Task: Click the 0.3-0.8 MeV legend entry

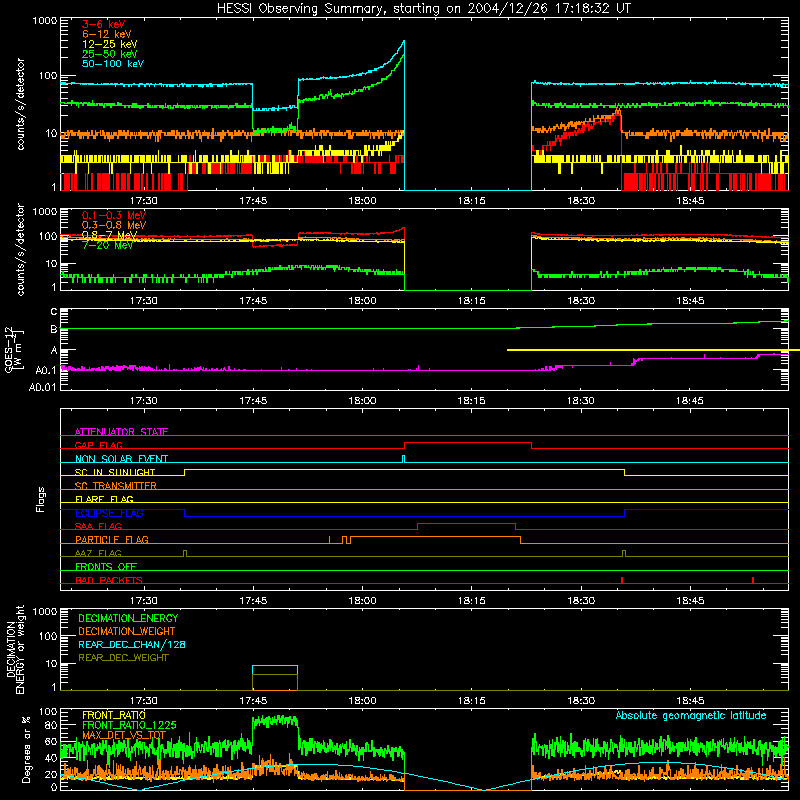Action: 114,225
